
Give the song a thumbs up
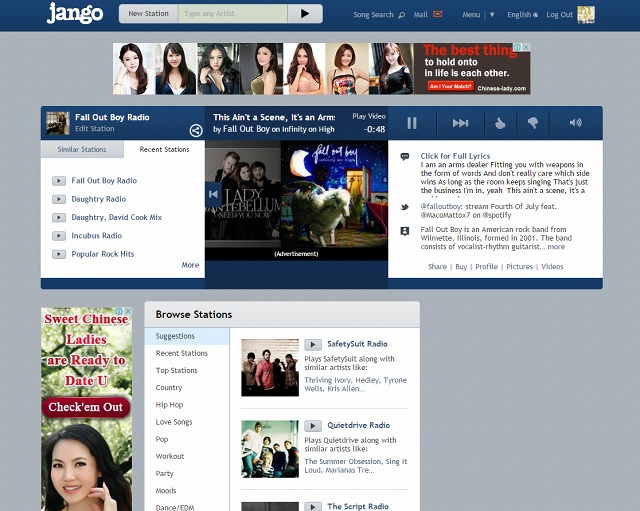click(x=500, y=123)
